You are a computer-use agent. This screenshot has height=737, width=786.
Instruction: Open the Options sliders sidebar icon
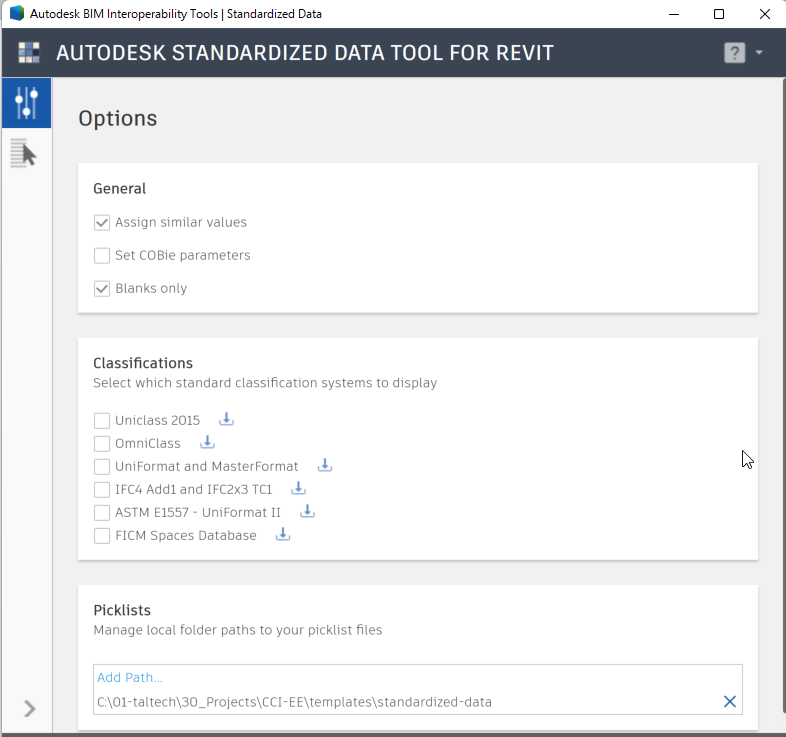click(x=27, y=103)
